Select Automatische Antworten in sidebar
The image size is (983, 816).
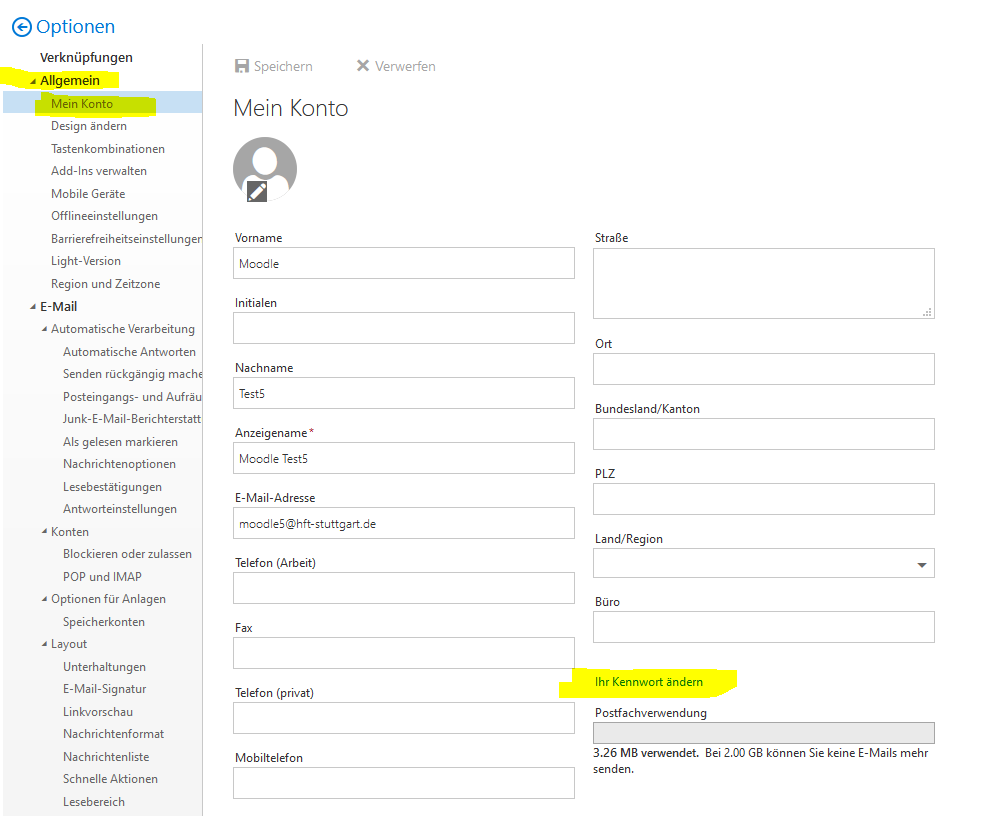point(129,352)
